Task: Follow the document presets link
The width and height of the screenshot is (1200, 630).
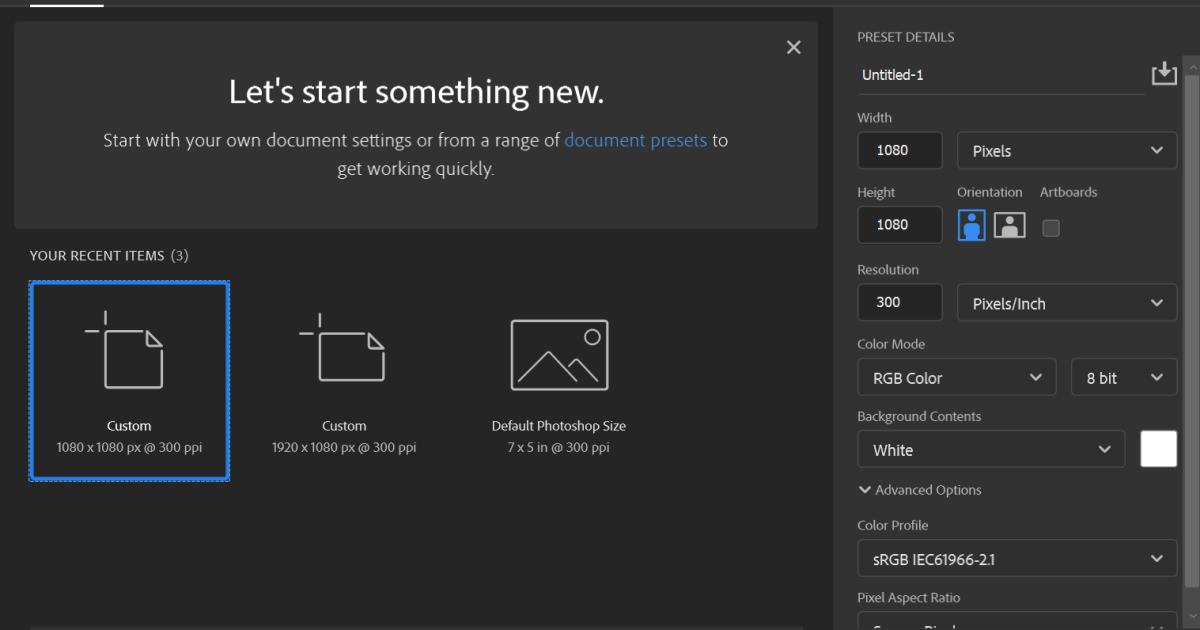Action: (x=635, y=140)
